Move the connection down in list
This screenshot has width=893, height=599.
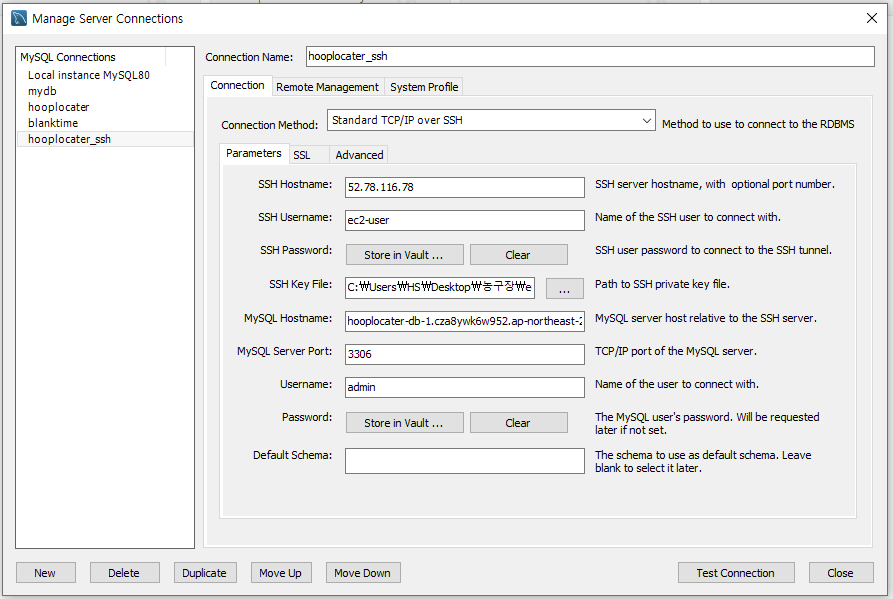pyautogui.click(x=363, y=573)
